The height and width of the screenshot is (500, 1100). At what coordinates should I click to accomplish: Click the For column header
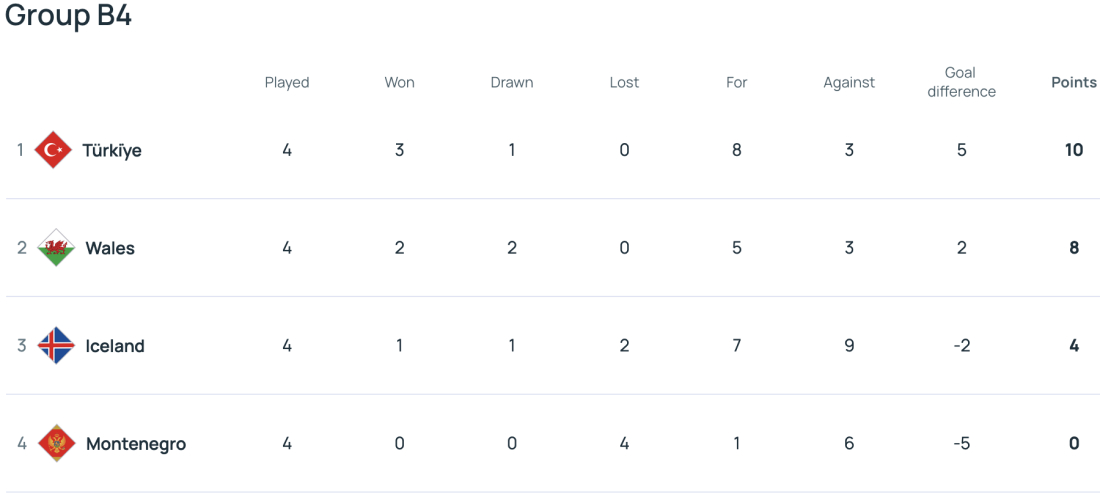tap(737, 83)
